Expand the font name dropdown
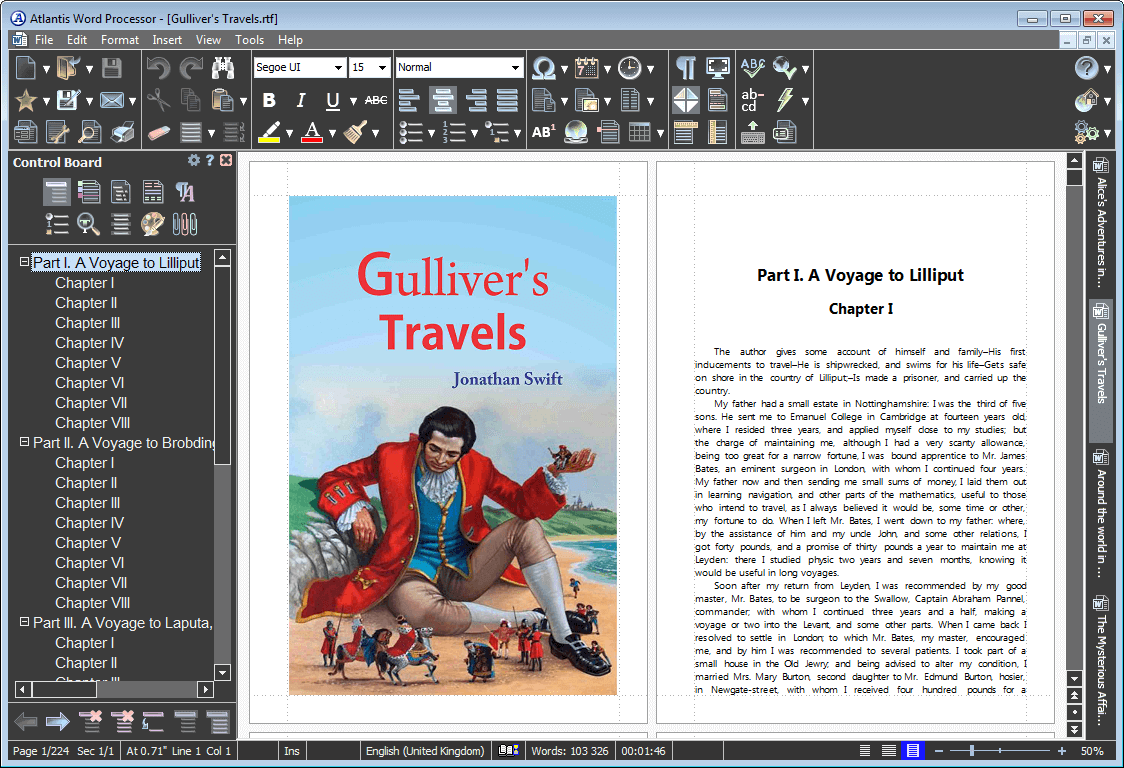The height and width of the screenshot is (768, 1124). (338, 67)
